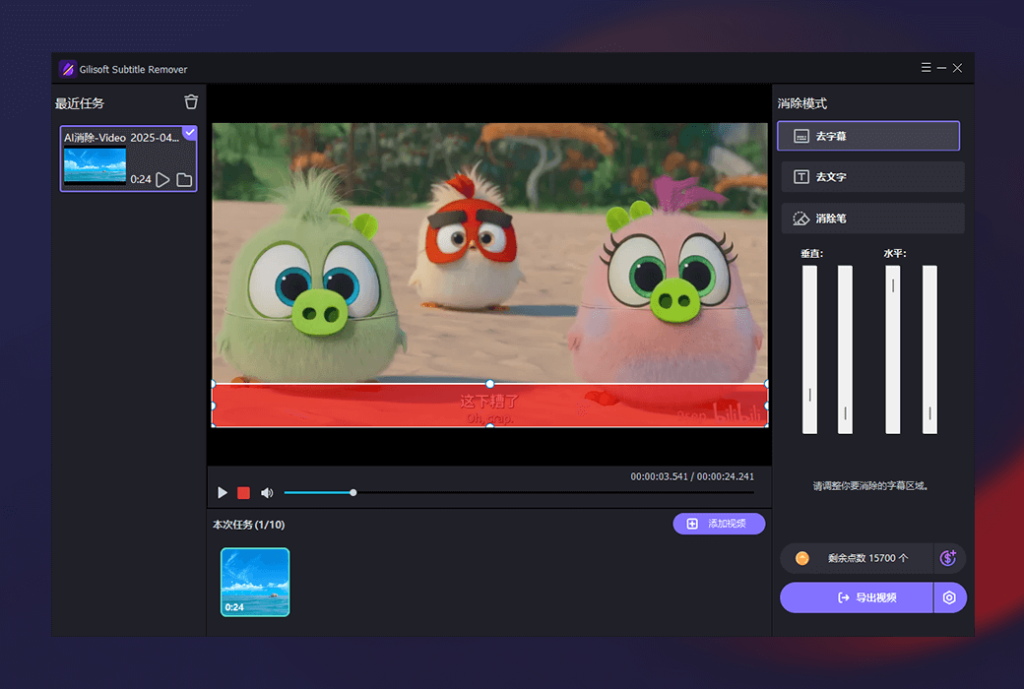Image resolution: width=1024 pixels, height=689 pixels.
Task: Click the time readout 00:00:03.541 / 00:00:24.241
Action: click(692, 477)
